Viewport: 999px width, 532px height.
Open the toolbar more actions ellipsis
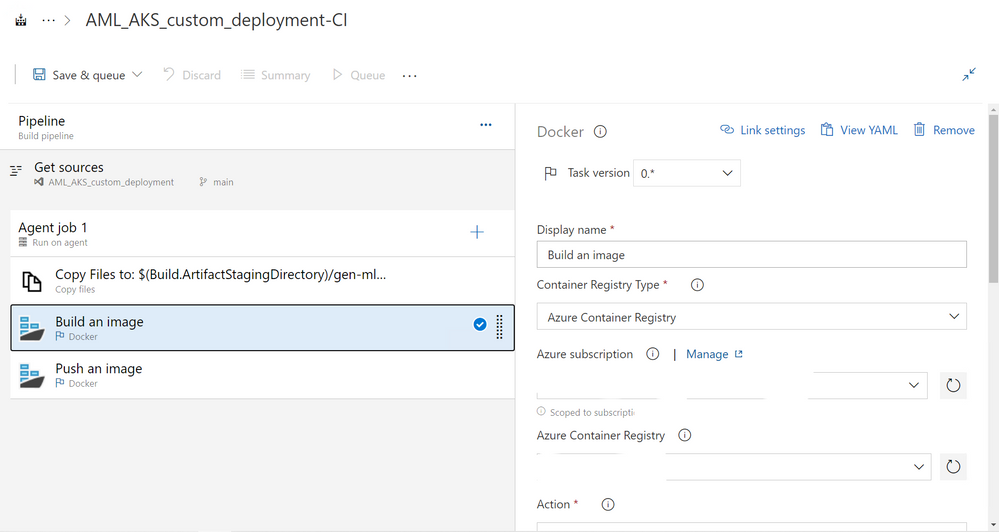(410, 76)
